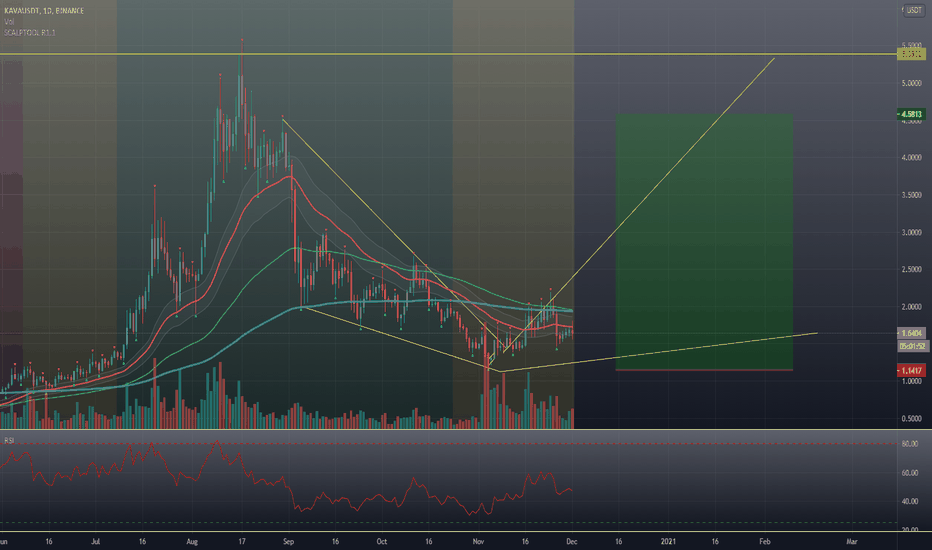932x550 pixels.
Task: Select the yellow horizontal resistance line
Action: coord(448,54)
